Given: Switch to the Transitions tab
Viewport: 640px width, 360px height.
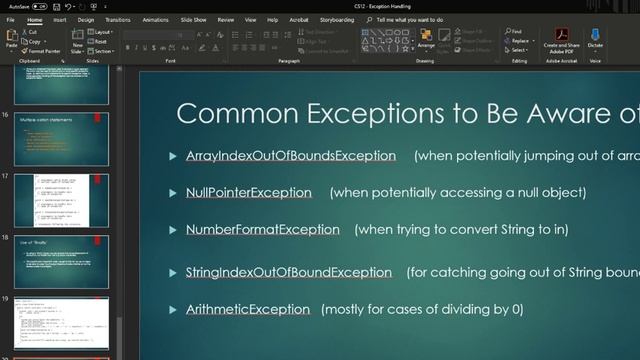Looking at the screenshot, I should (118, 20).
